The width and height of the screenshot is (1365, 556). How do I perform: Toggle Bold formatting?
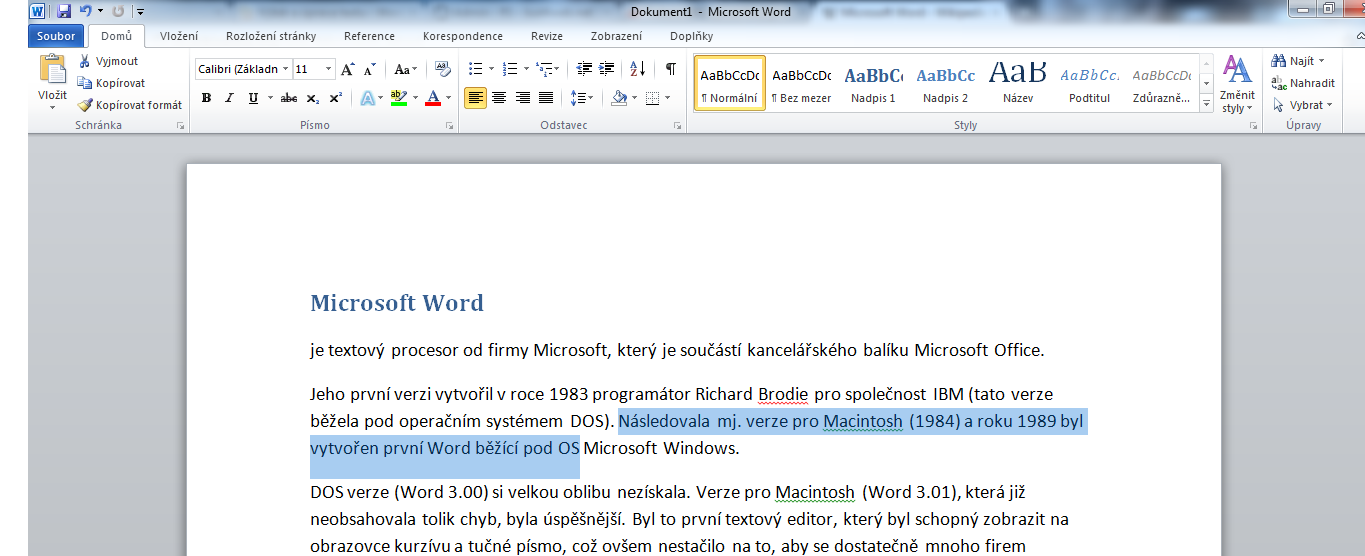click(207, 98)
